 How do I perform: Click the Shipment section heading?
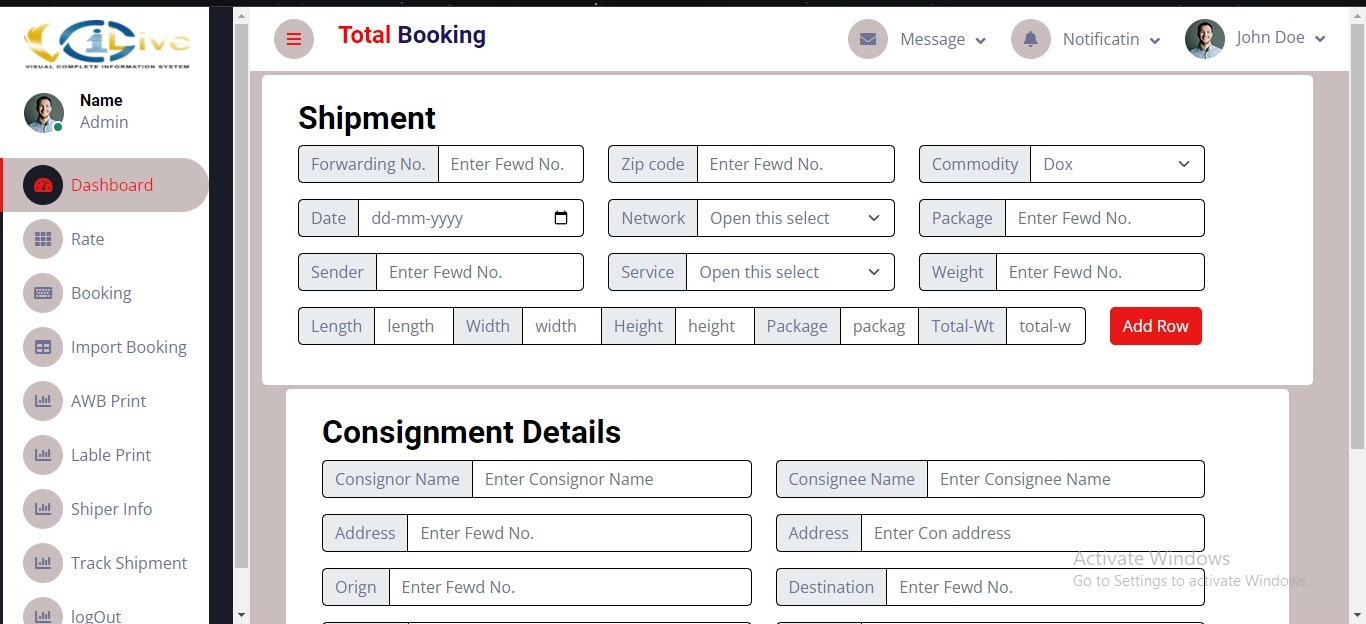coord(367,118)
